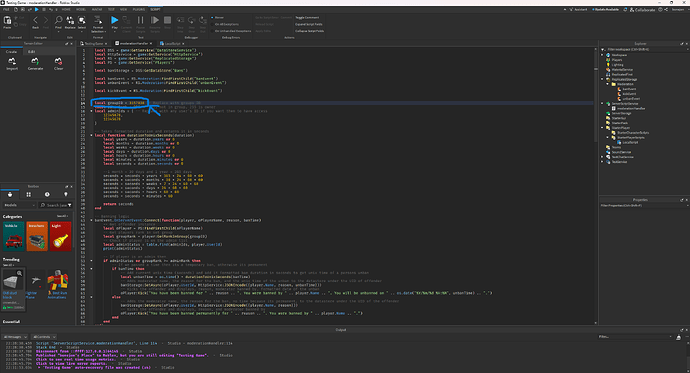Open Toolbox Inventory grid tab icon
The height and width of the screenshot is (373, 690).
(x=29, y=194)
